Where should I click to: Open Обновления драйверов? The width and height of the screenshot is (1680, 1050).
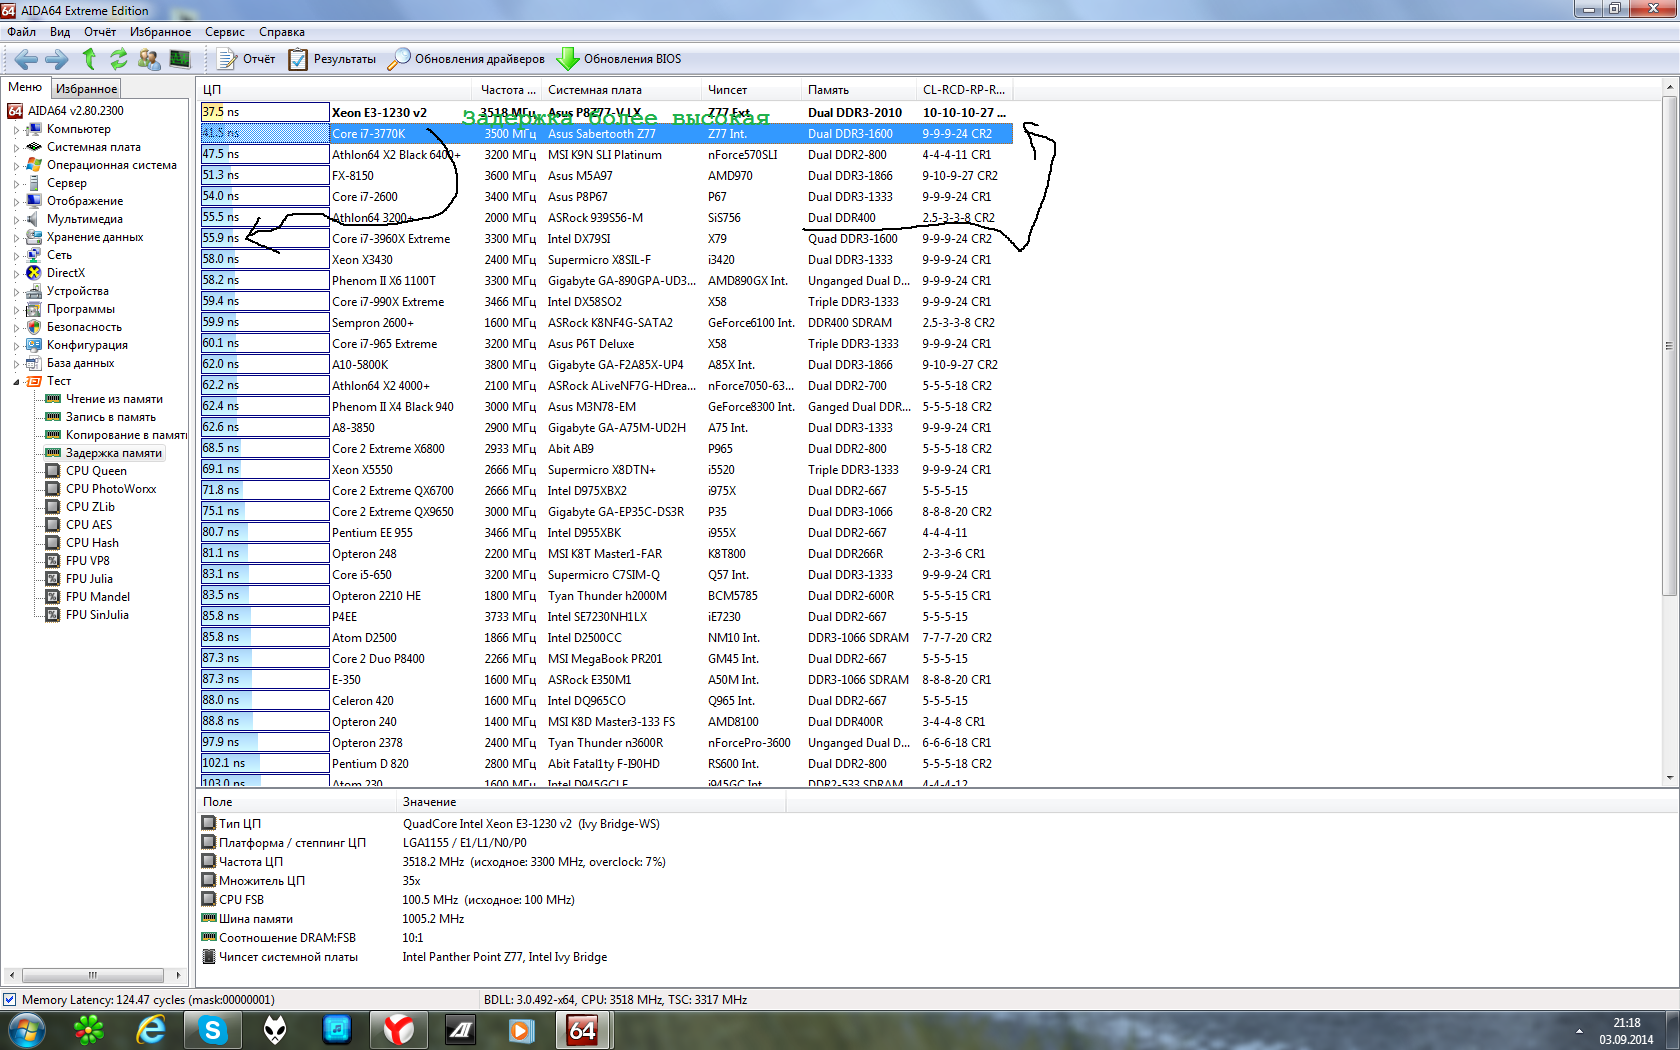point(466,59)
